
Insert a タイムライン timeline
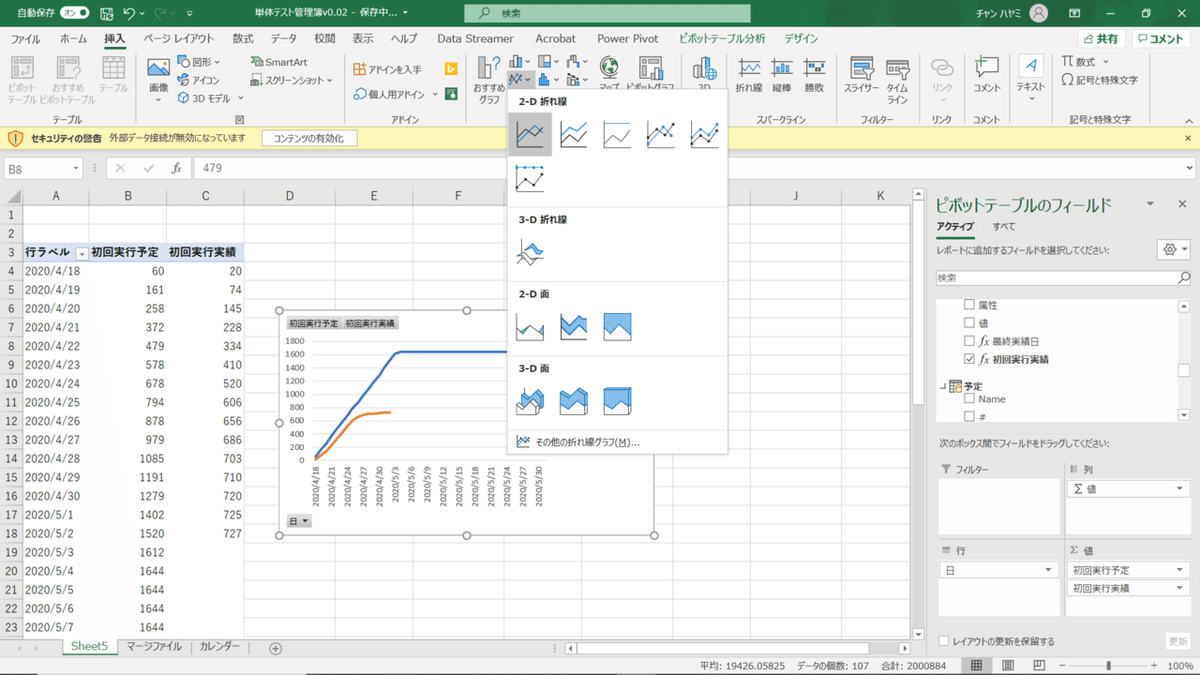pos(898,80)
